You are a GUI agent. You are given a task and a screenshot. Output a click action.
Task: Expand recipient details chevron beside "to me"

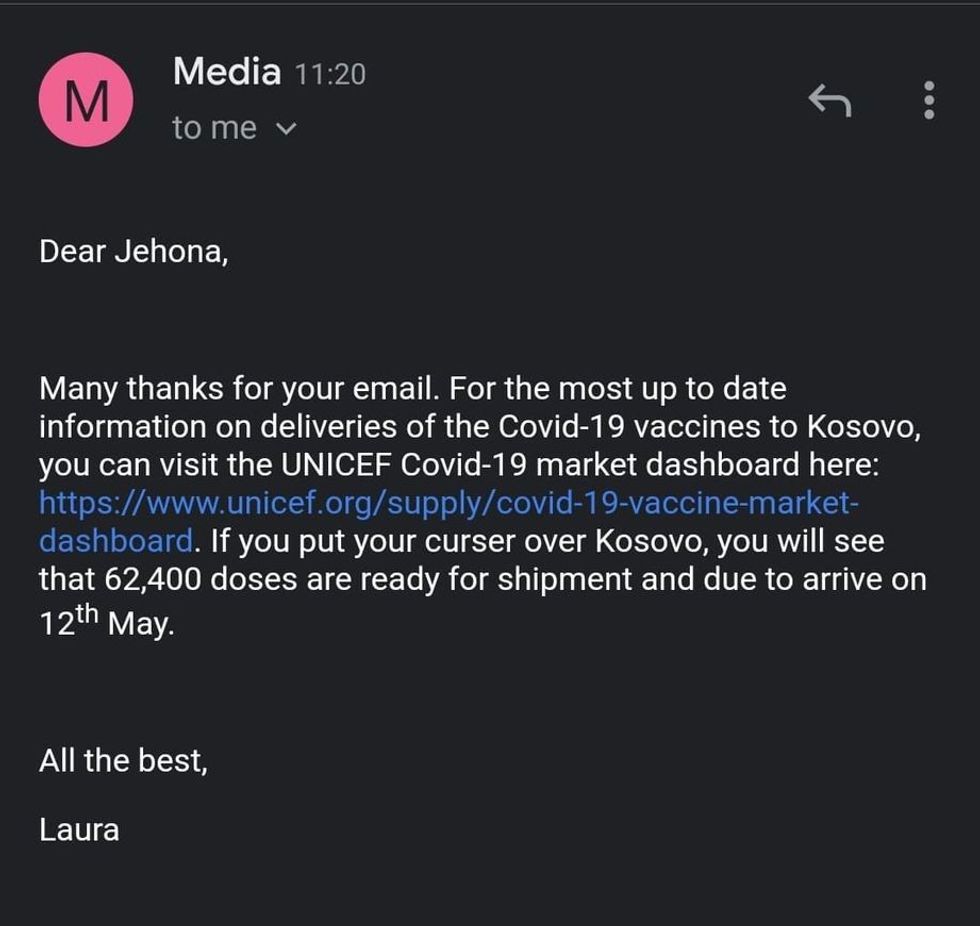(x=285, y=129)
